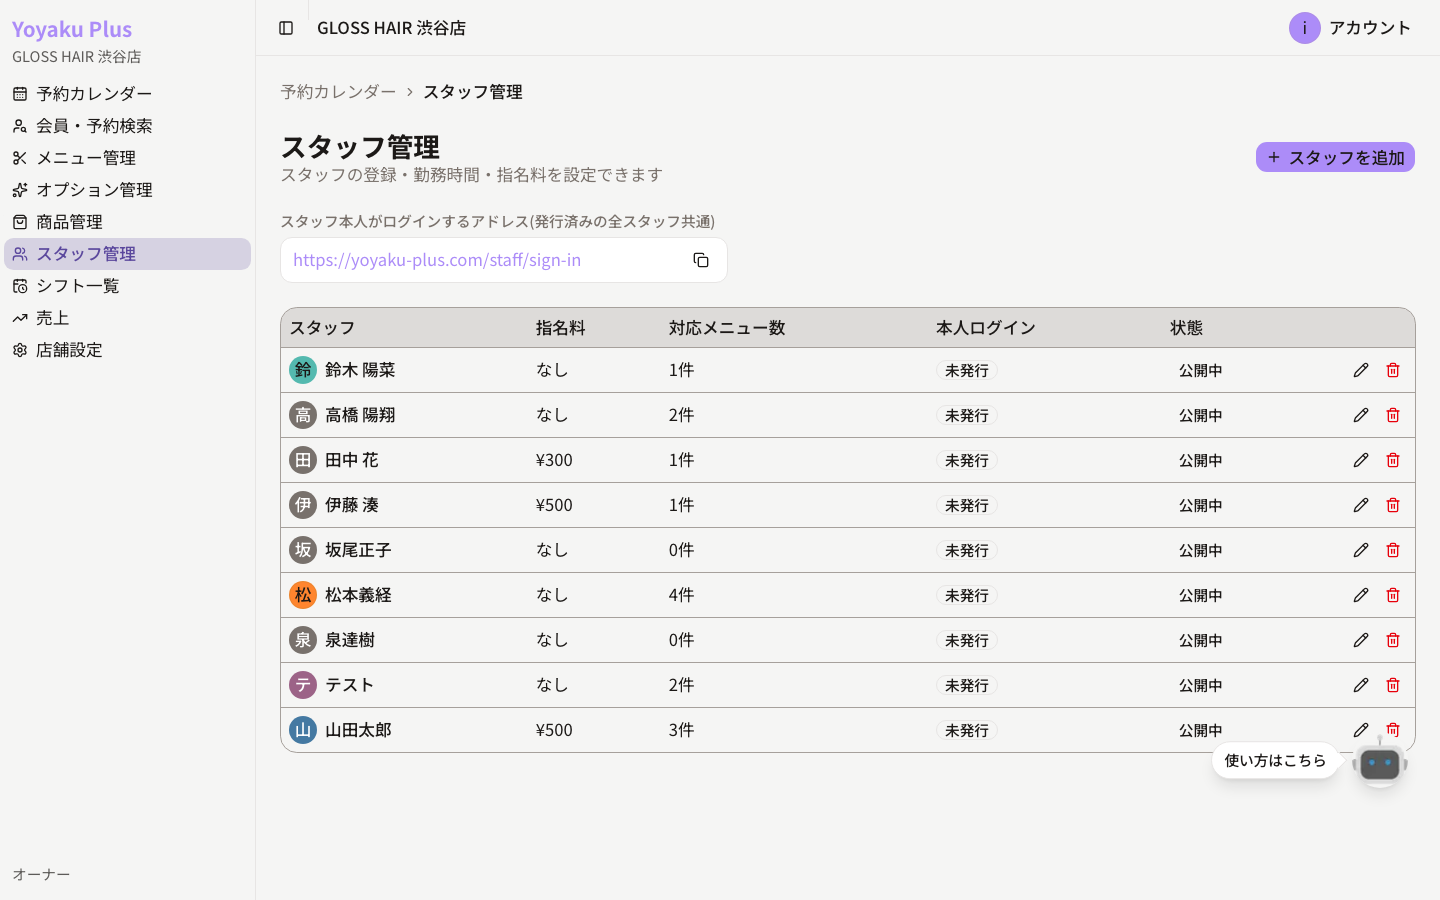Delete staff 伊藤 湊 with trash icon
This screenshot has height=900, width=1440.
1393,505
